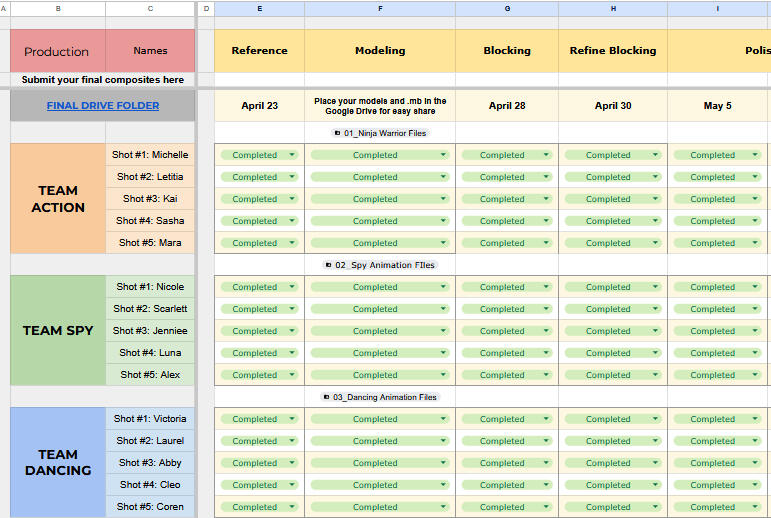771x518 pixels.
Task: Click the TEAM DANCING merged cell
Action: pos(58,462)
